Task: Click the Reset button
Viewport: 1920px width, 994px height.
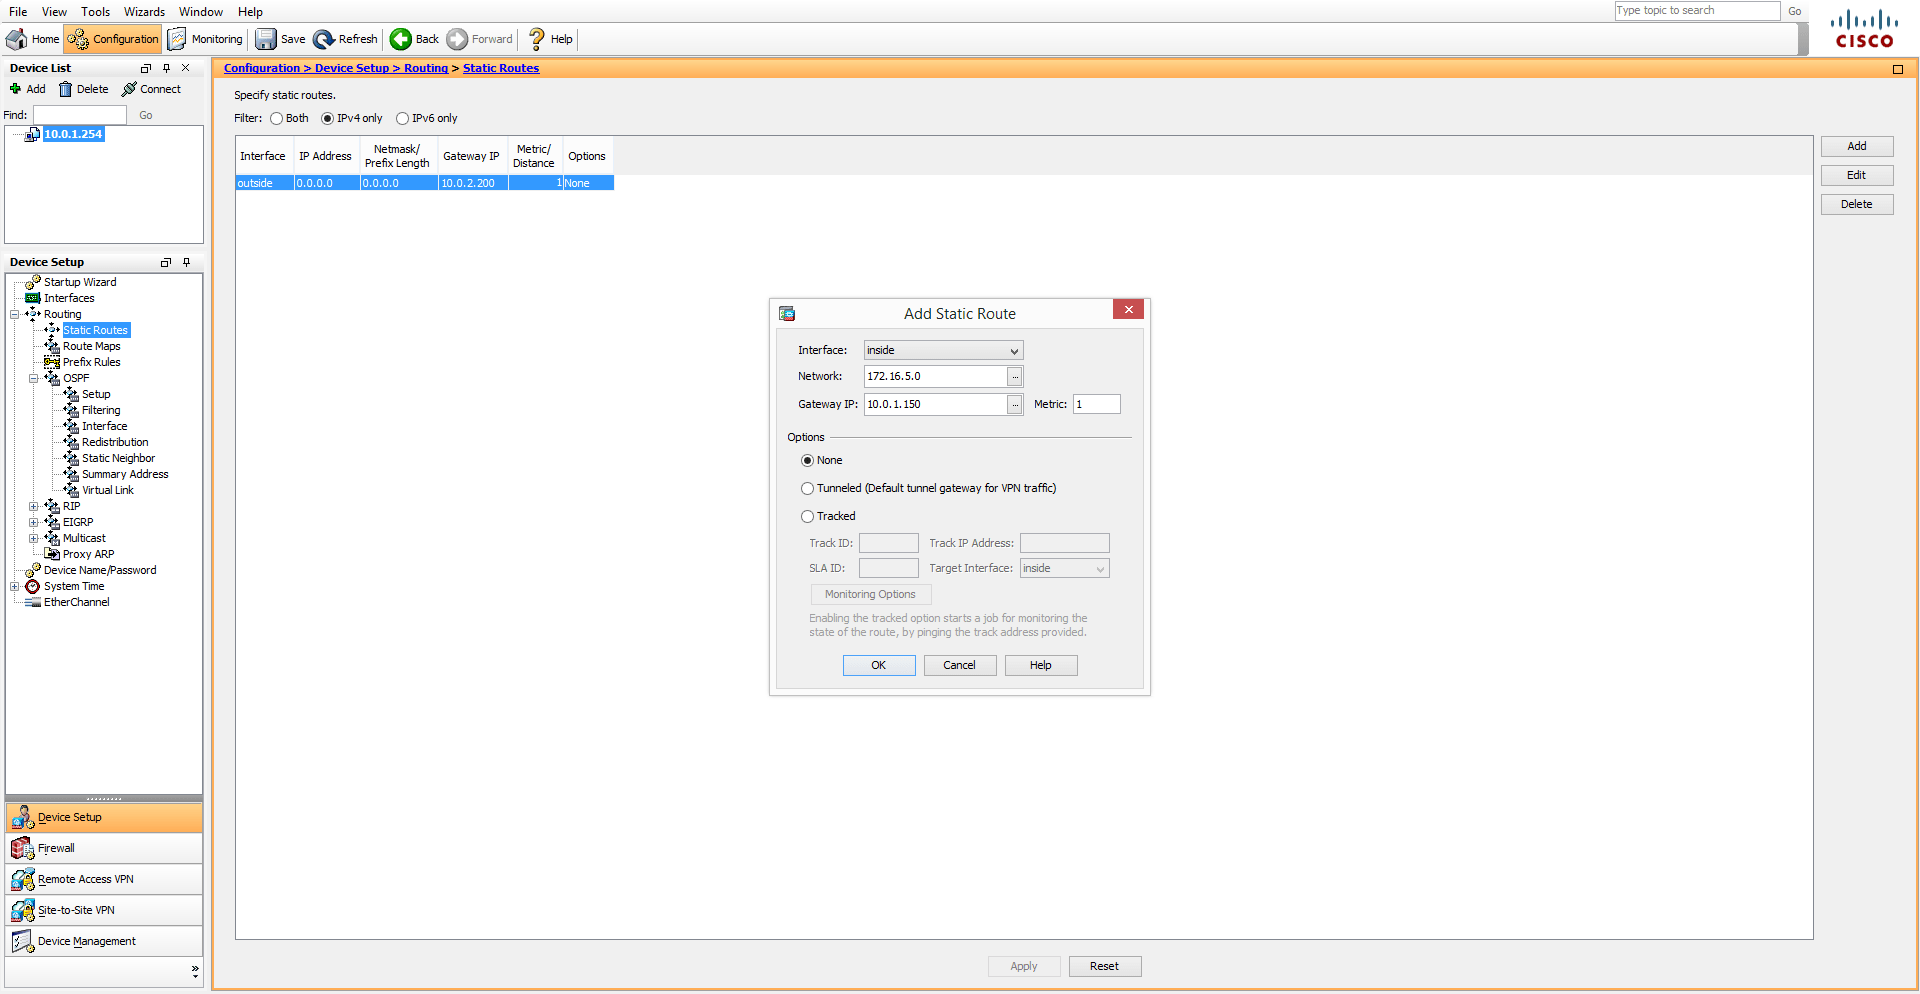Action: pos(1105,966)
